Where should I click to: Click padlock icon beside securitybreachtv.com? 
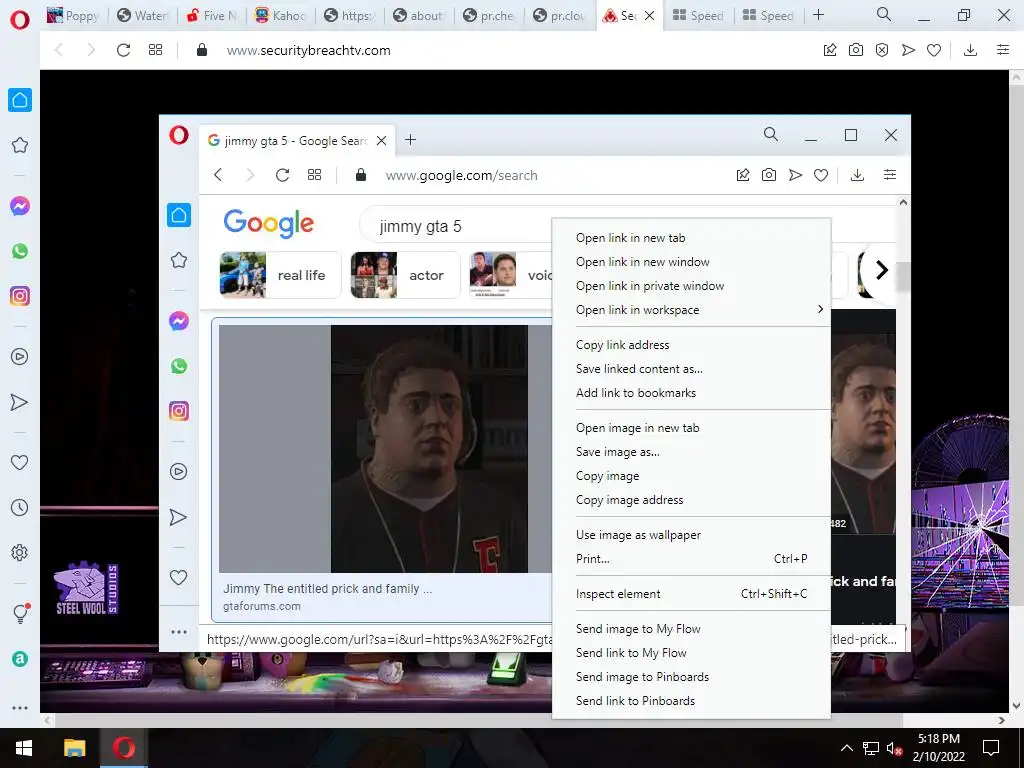(202, 50)
